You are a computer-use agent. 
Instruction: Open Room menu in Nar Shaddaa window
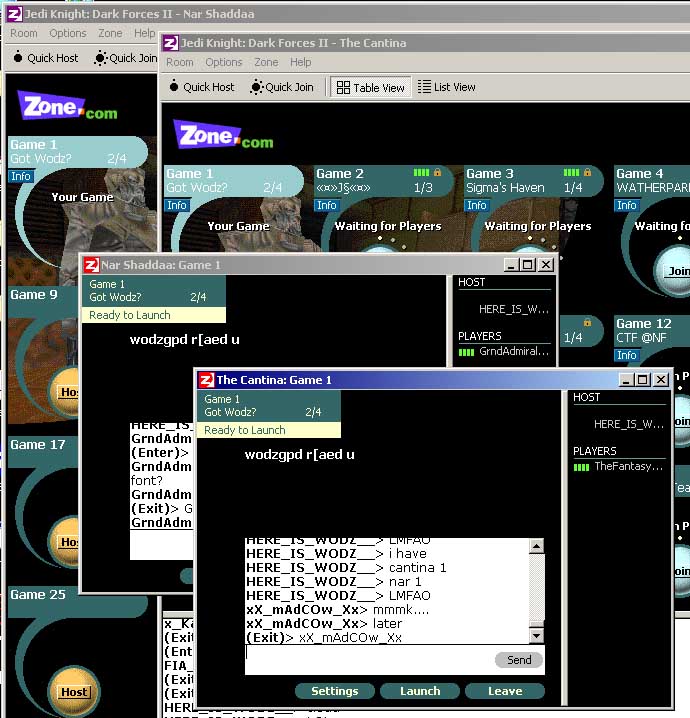coord(24,33)
